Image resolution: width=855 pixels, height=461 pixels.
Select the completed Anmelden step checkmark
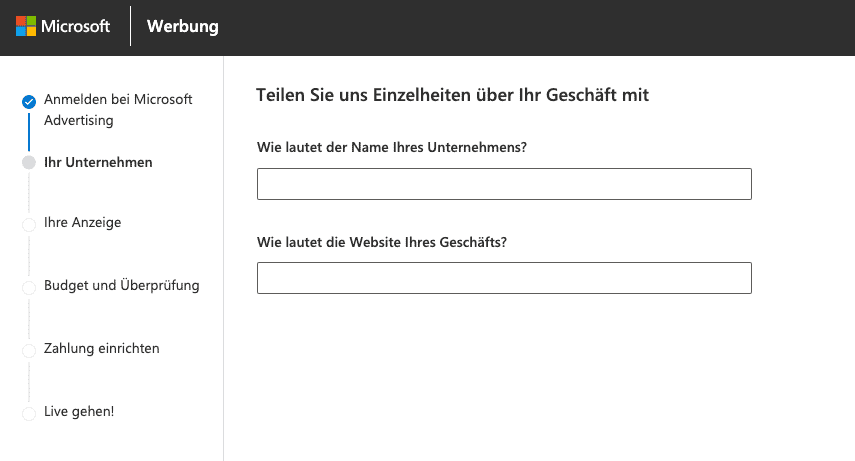pyautogui.click(x=29, y=102)
